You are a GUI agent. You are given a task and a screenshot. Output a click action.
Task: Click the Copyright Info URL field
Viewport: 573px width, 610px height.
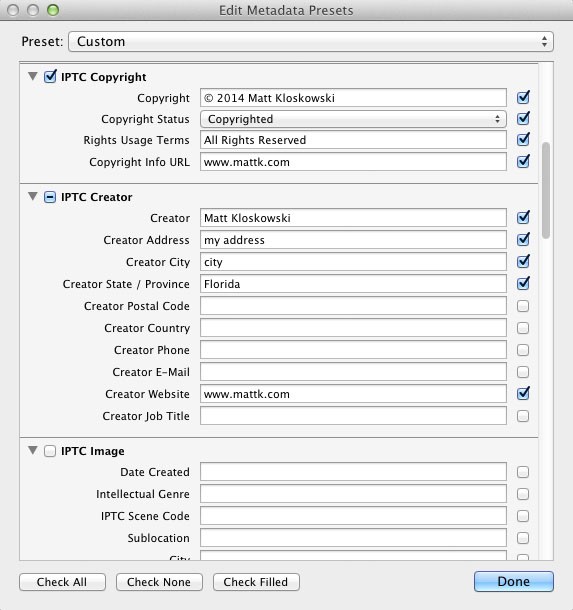pos(353,162)
